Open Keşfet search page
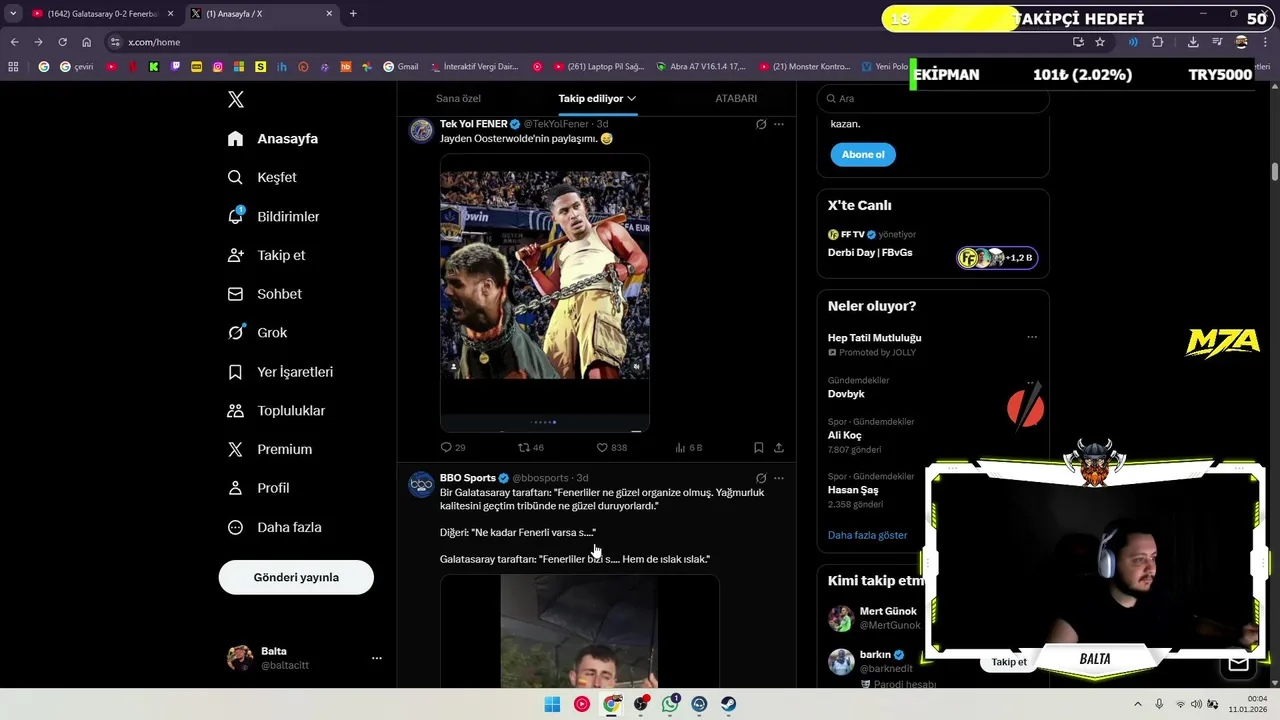The height and width of the screenshot is (720, 1280). pos(262,177)
